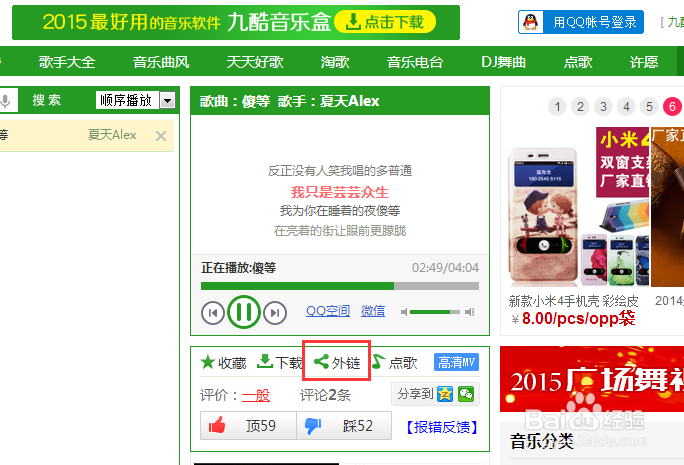The image size is (684, 465).
Task: Open 天天好歌 menu
Action: click(x=255, y=62)
